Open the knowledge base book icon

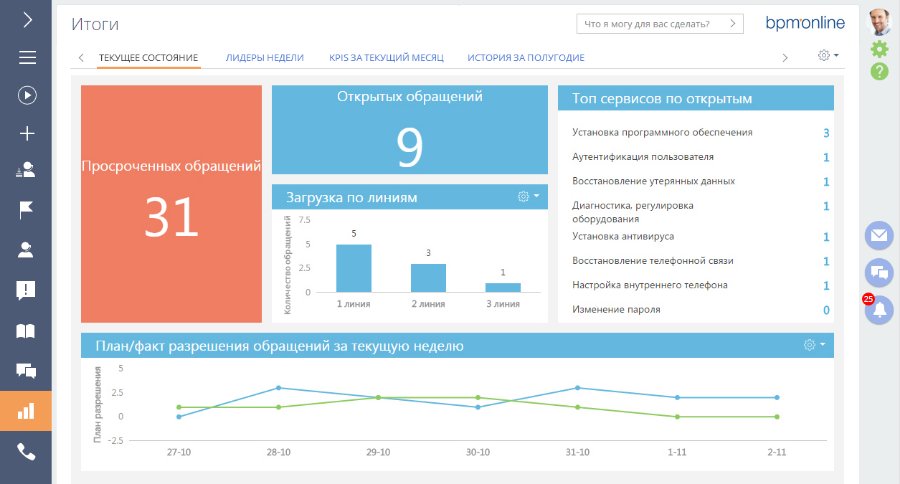tap(26, 331)
